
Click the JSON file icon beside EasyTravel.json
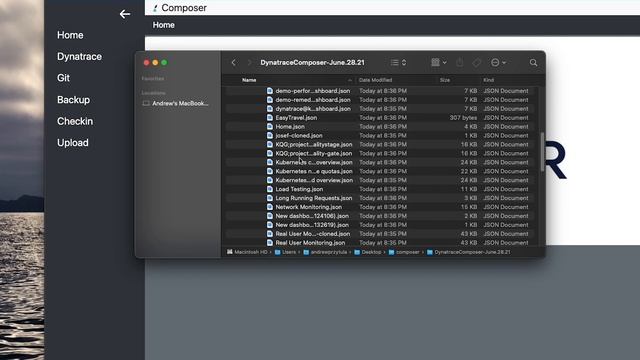tap(270, 118)
